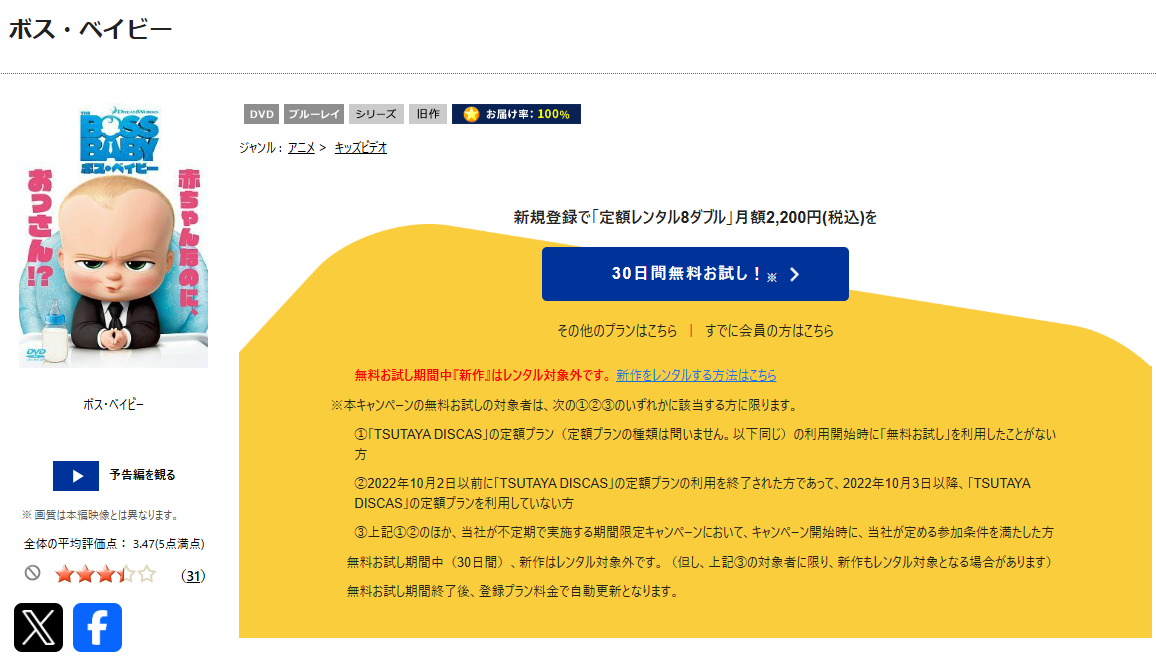This screenshot has height=660, width=1156.
Task: Select the ブルーレイ format badge
Action: (x=313, y=113)
